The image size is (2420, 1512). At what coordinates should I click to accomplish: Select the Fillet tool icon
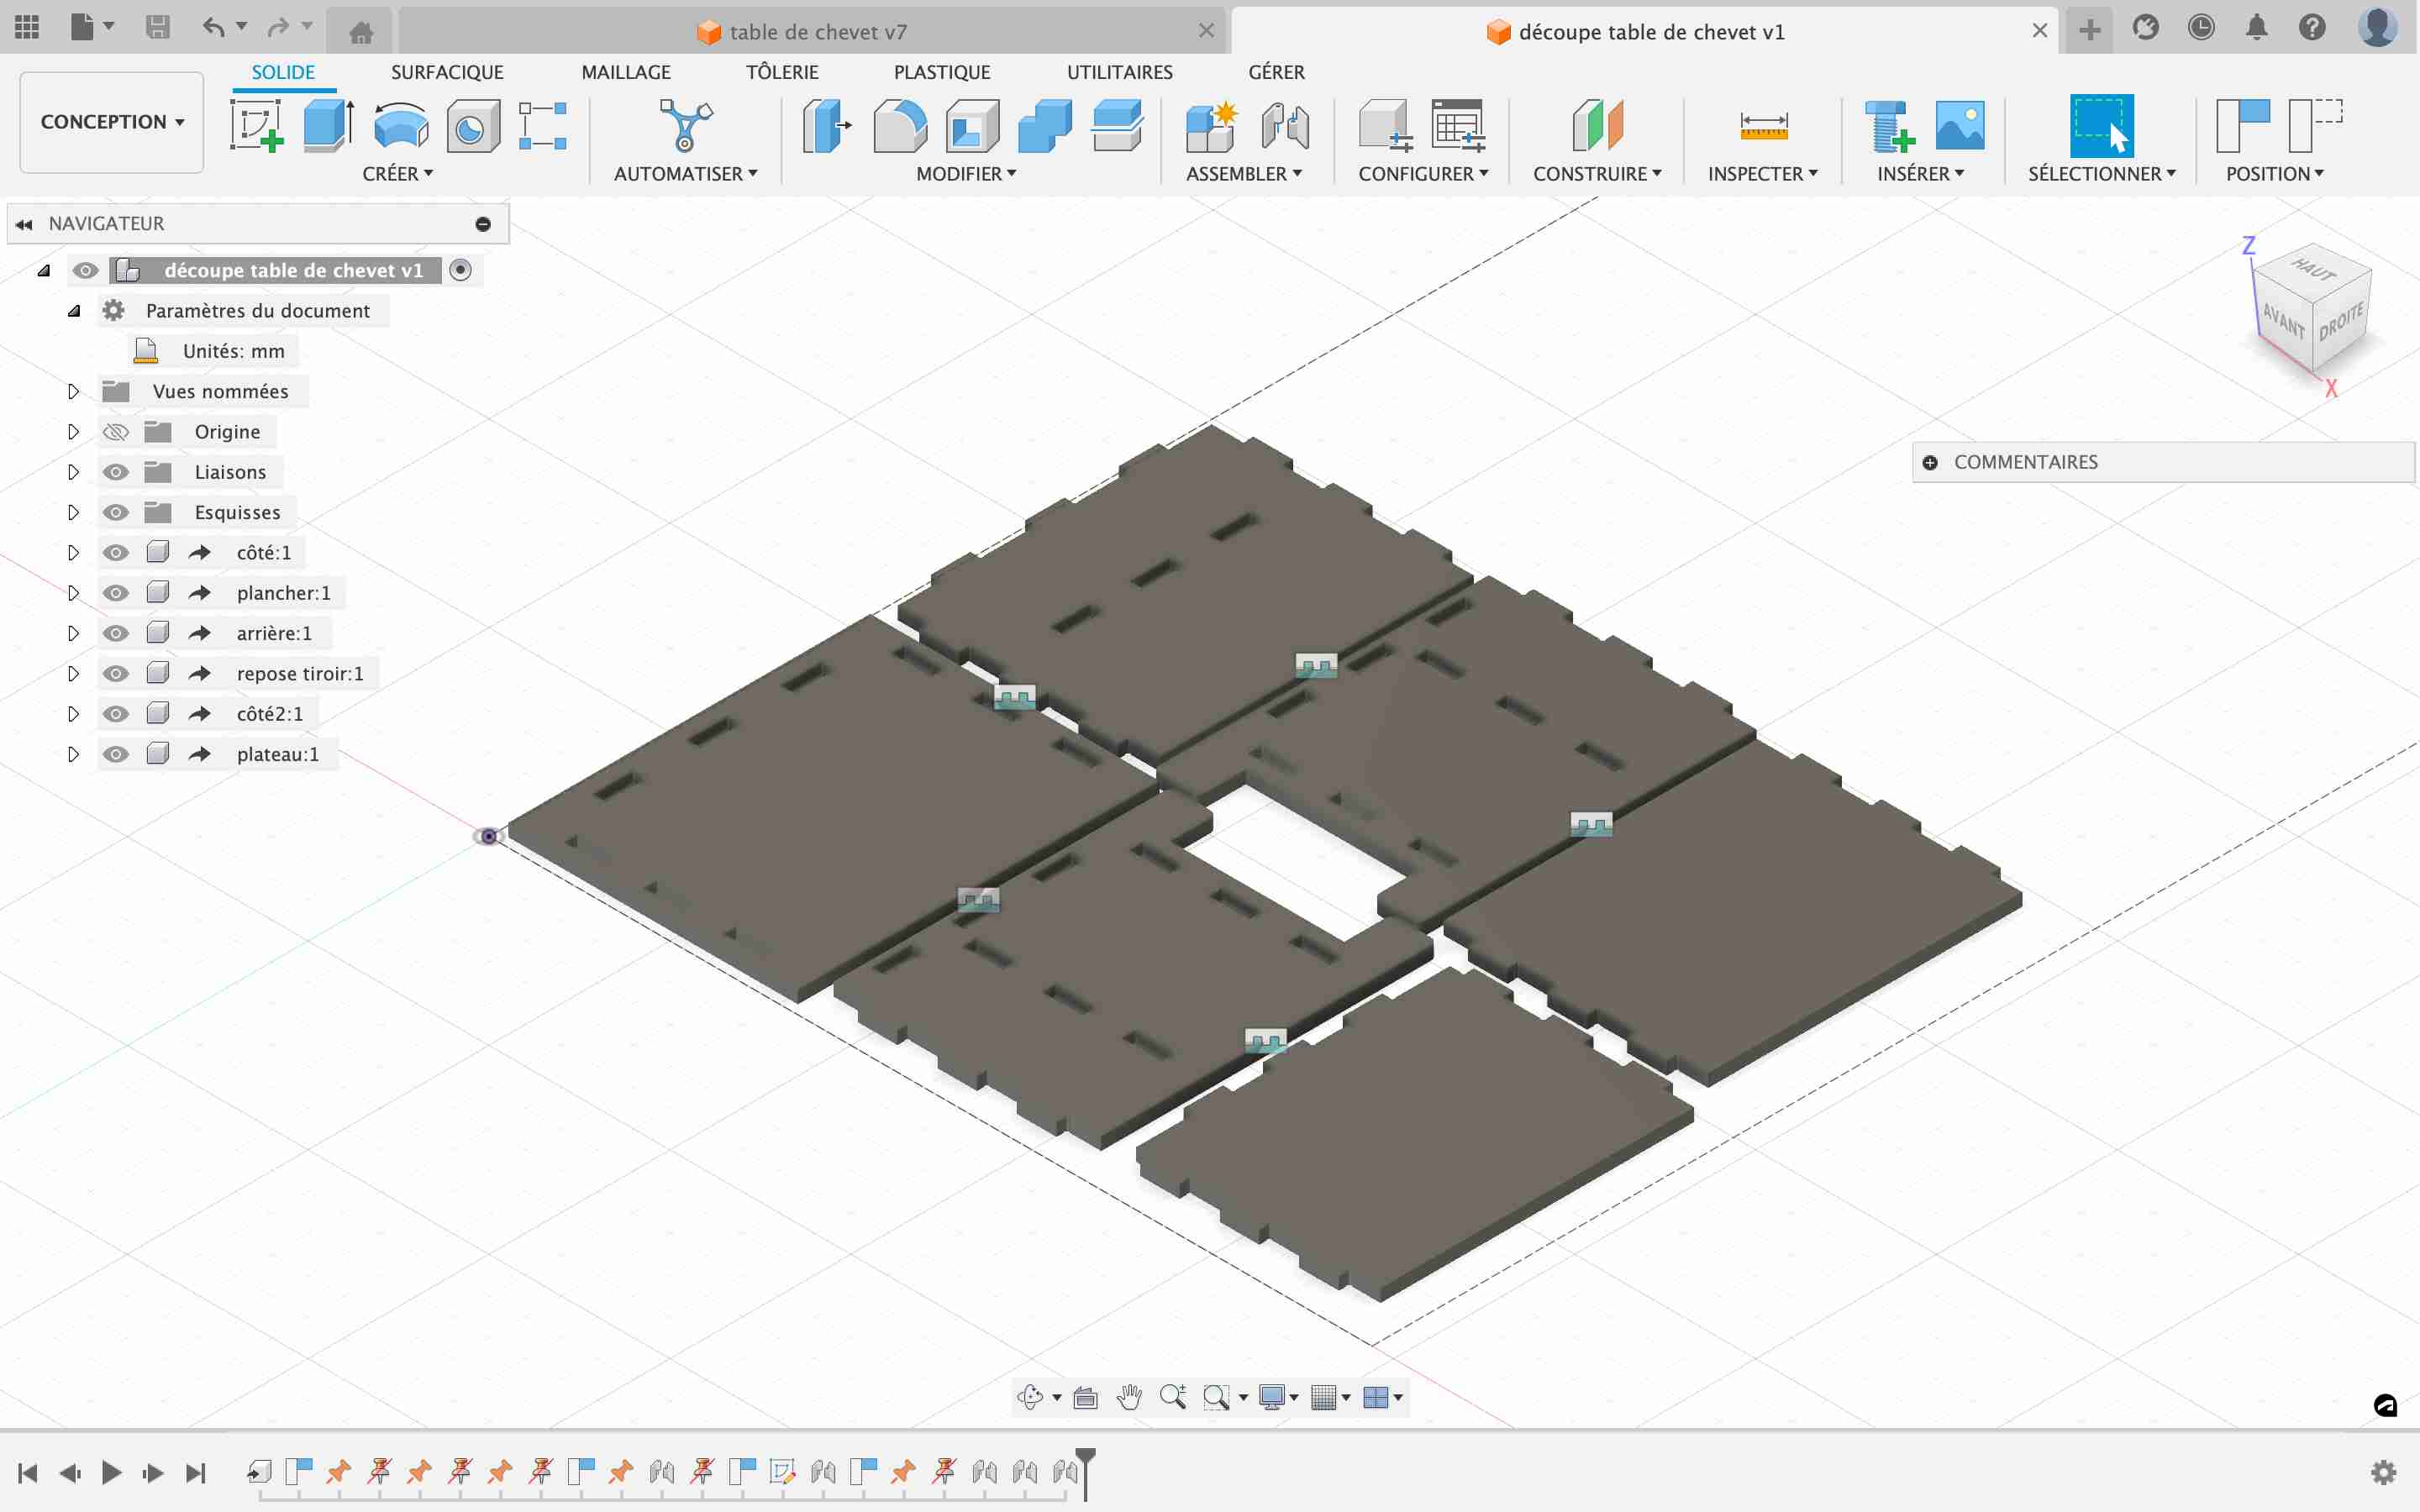point(900,126)
